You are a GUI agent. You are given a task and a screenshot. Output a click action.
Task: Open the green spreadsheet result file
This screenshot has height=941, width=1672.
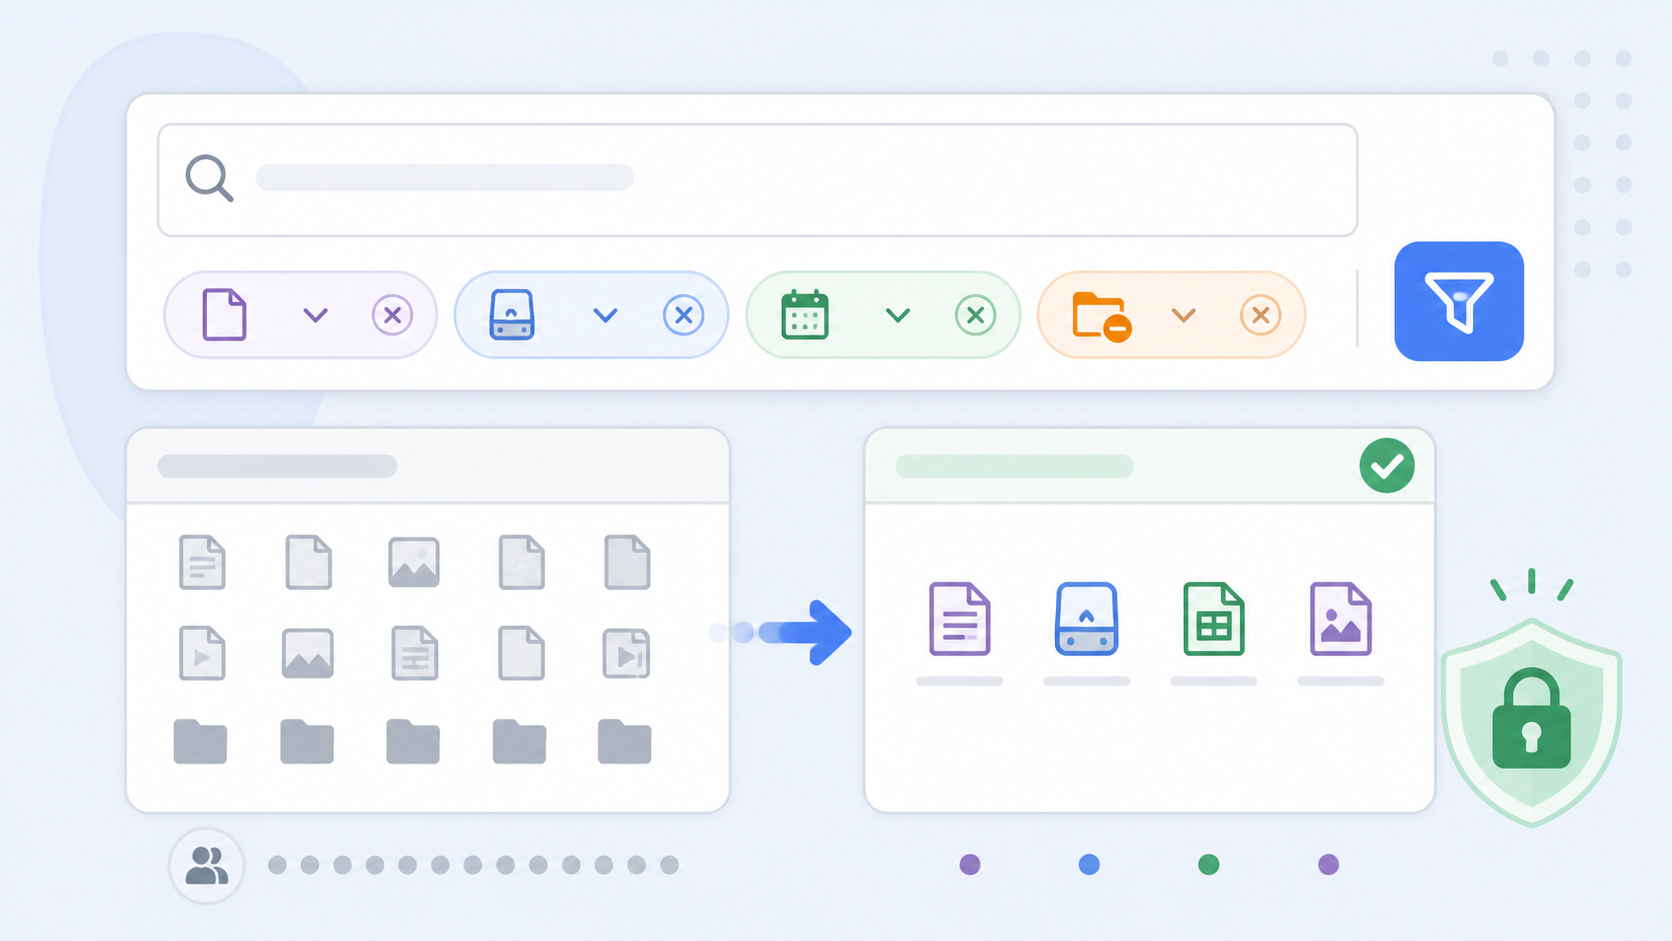pyautogui.click(x=1214, y=619)
